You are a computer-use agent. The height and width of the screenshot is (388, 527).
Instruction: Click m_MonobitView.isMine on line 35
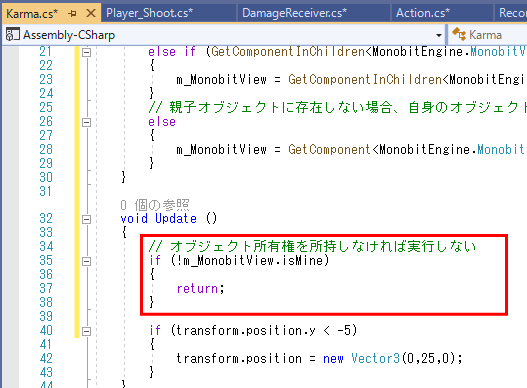pyautogui.click(x=253, y=261)
